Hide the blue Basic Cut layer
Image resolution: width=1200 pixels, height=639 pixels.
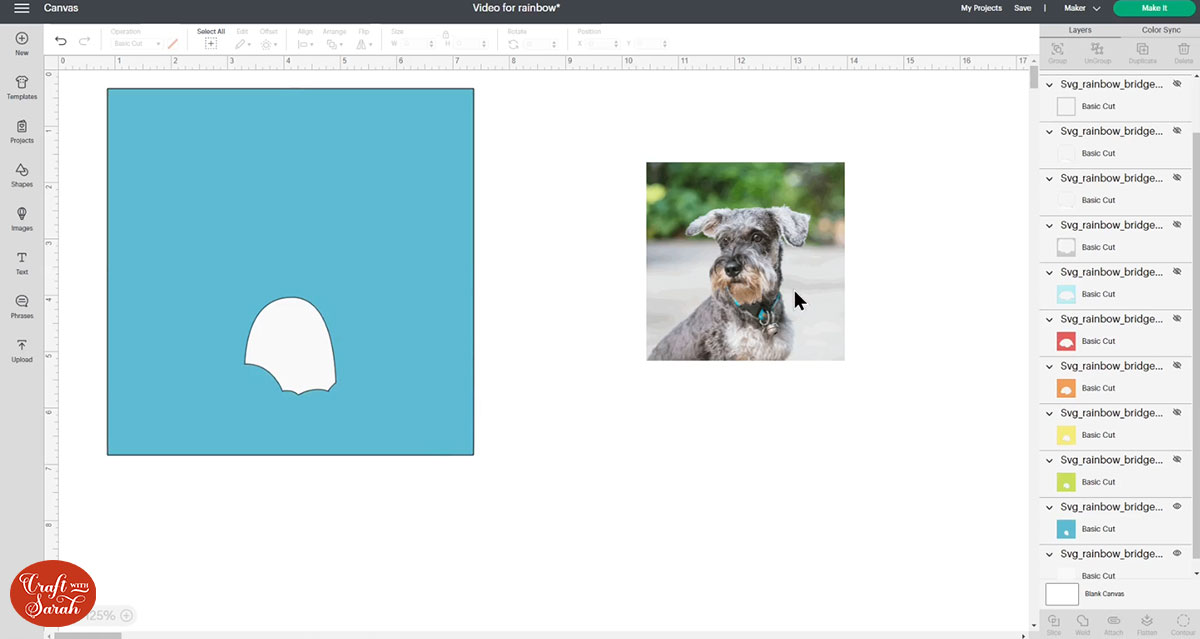coord(1177,507)
